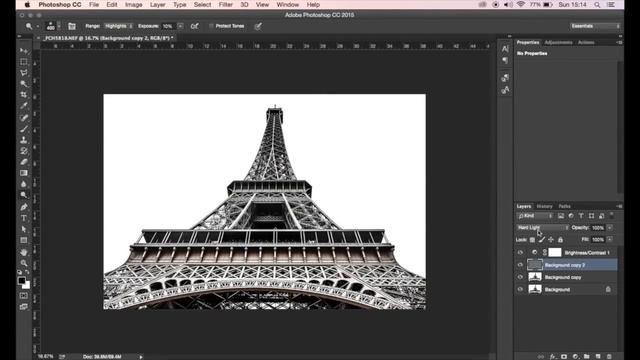Select the Lasso tool
This screenshot has height=360, width=640.
24,73
